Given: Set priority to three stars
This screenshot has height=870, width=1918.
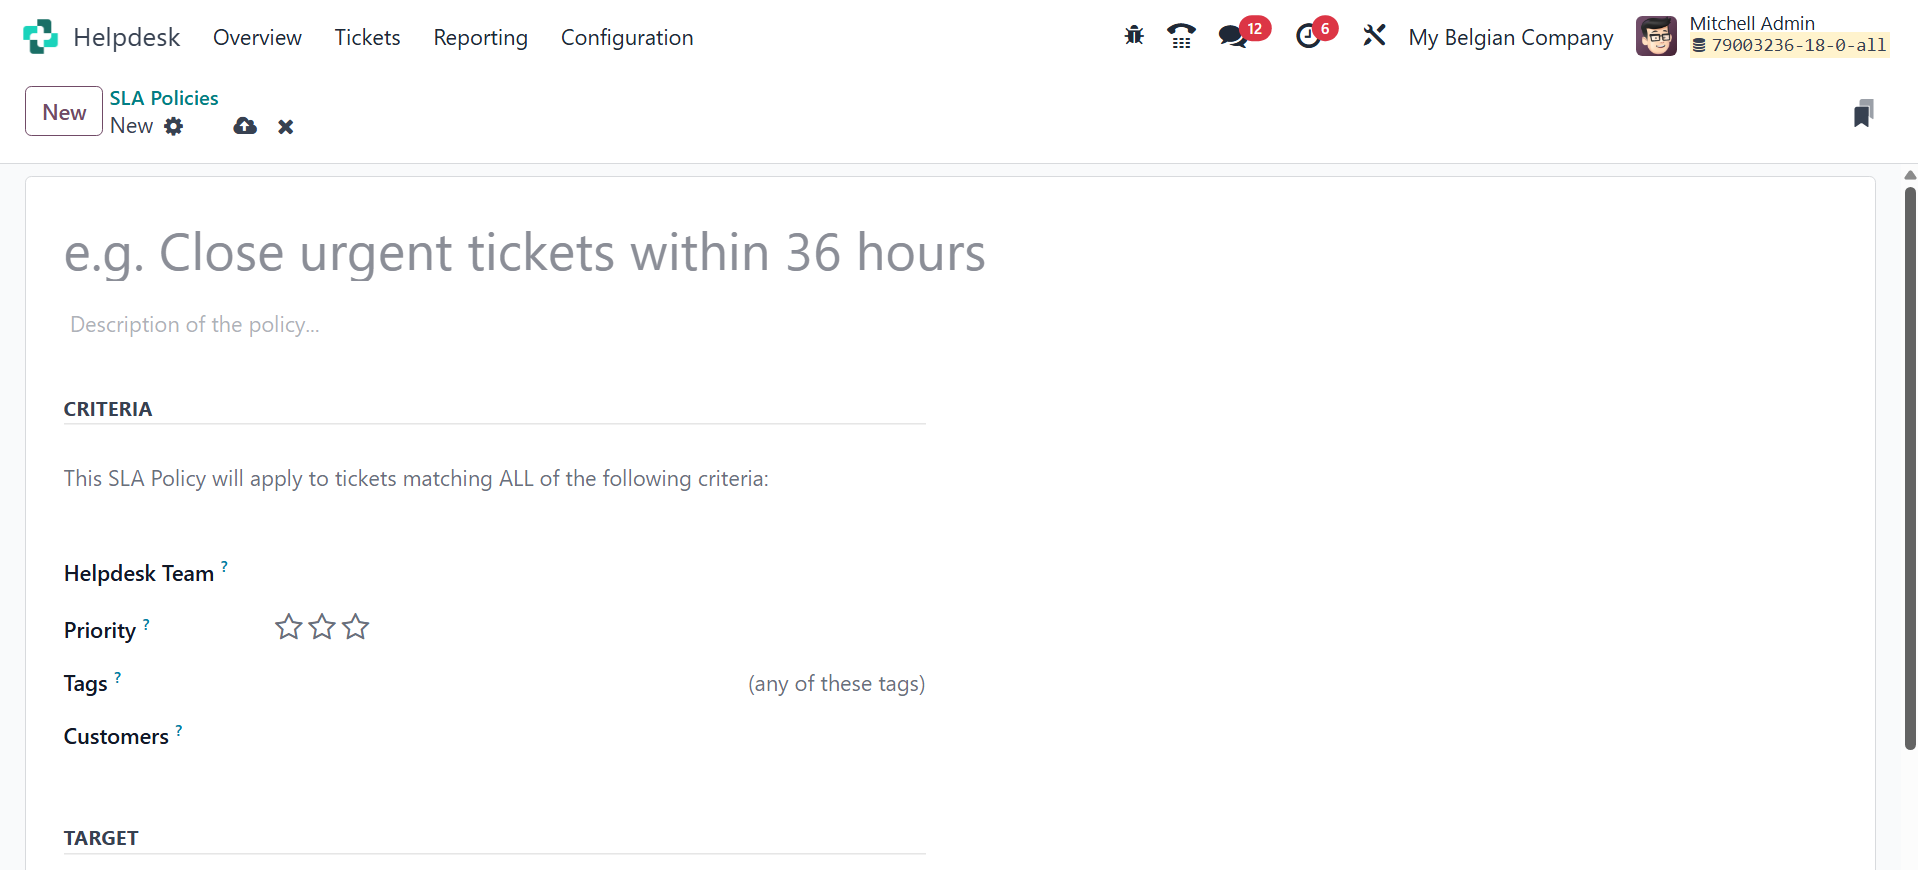Looking at the screenshot, I should [355, 627].
